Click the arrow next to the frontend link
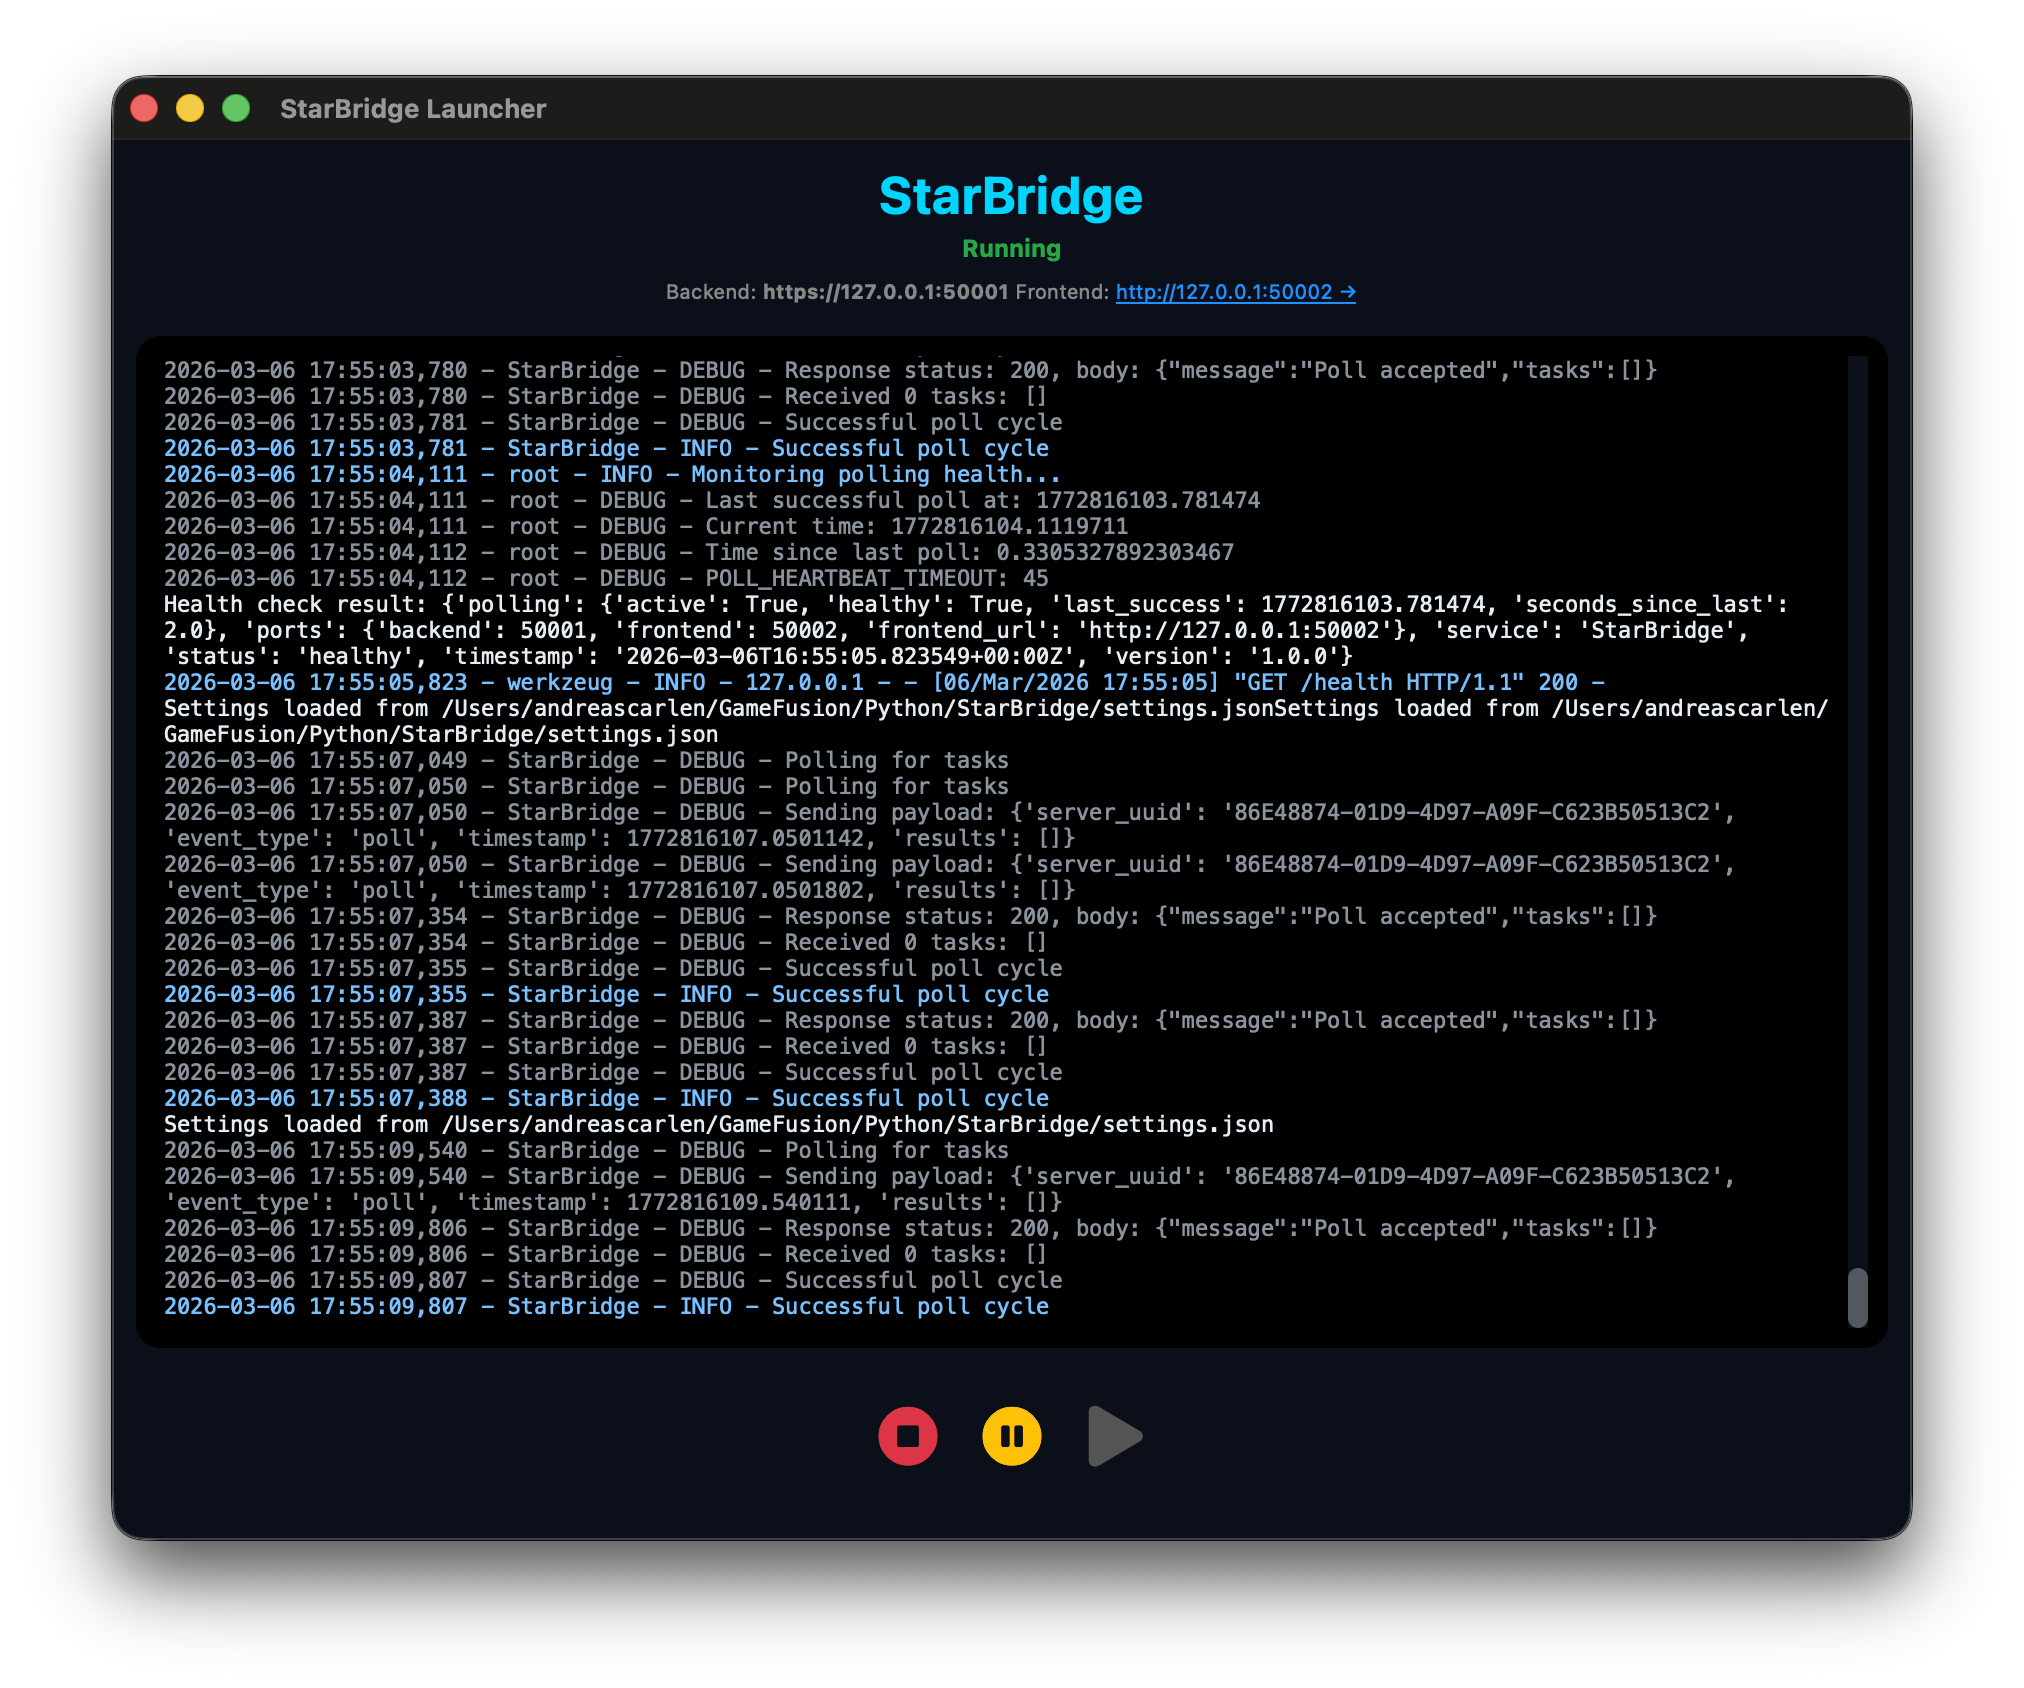Viewport: 2024px width, 1688px height. click(1347, 293)
